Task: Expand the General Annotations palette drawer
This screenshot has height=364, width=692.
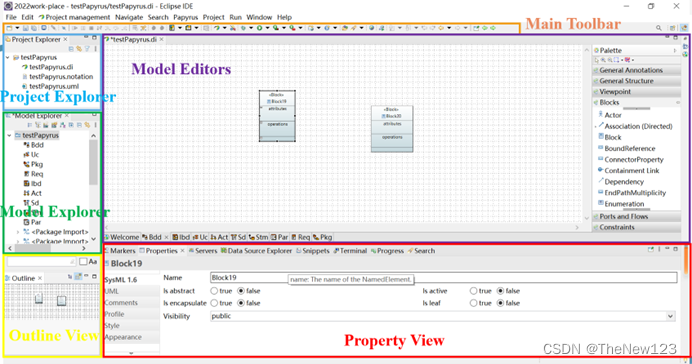Action: 636,70
